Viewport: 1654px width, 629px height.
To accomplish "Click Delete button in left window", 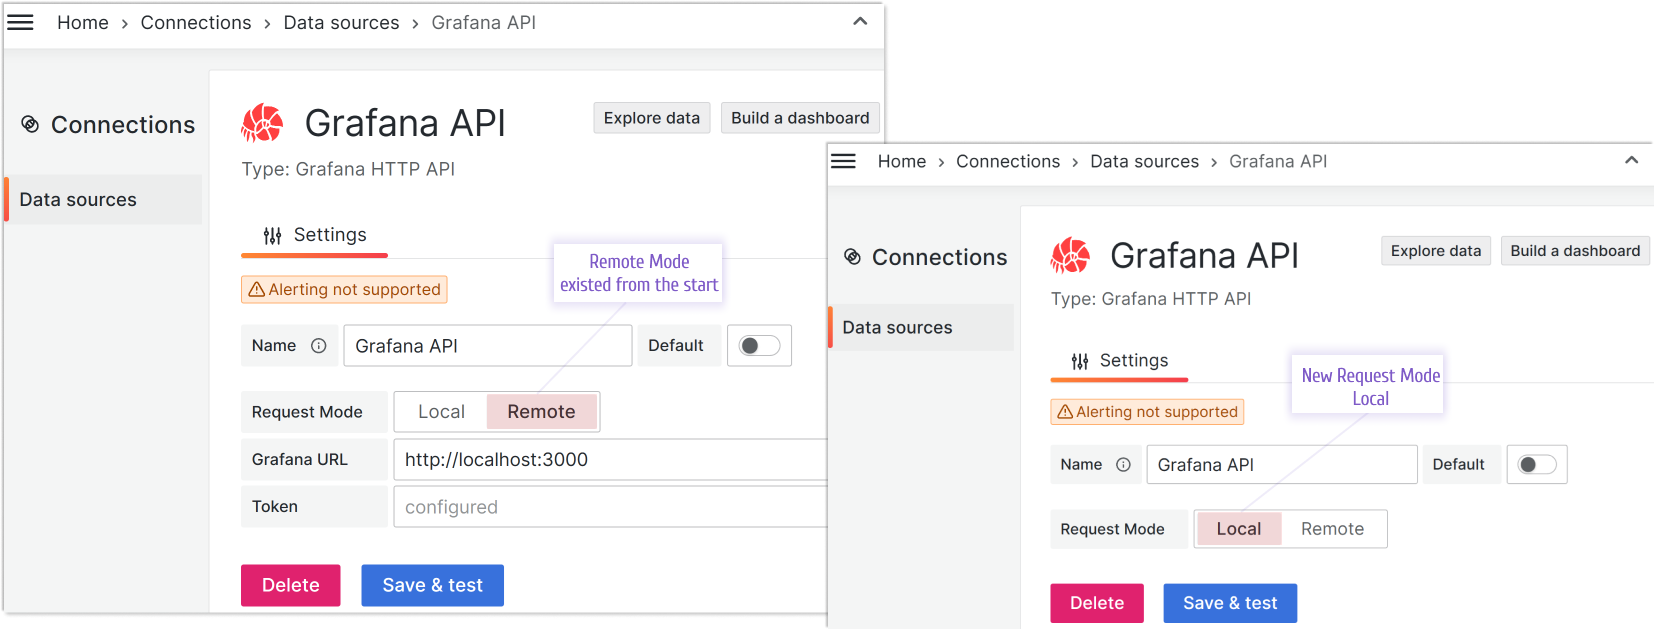I will pyautogui.click(x=291, y=586).
